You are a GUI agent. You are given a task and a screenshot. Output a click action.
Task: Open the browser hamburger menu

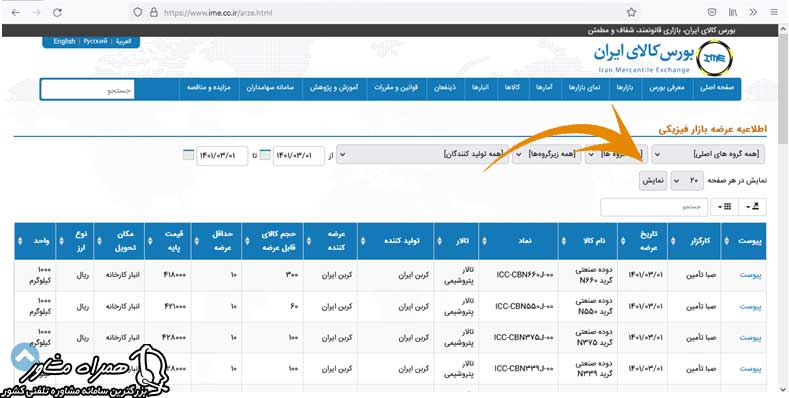coord(774,13)
